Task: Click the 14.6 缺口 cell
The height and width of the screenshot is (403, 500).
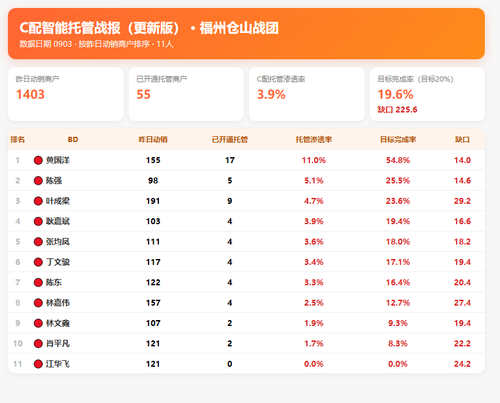Action: tap(462, 181)
